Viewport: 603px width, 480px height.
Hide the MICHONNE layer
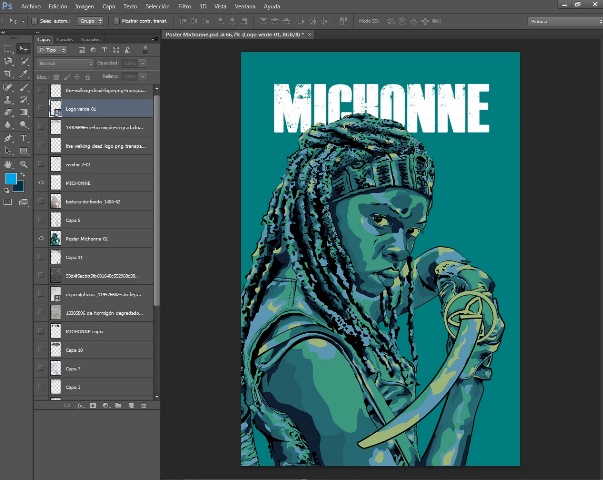coord(41,183)
